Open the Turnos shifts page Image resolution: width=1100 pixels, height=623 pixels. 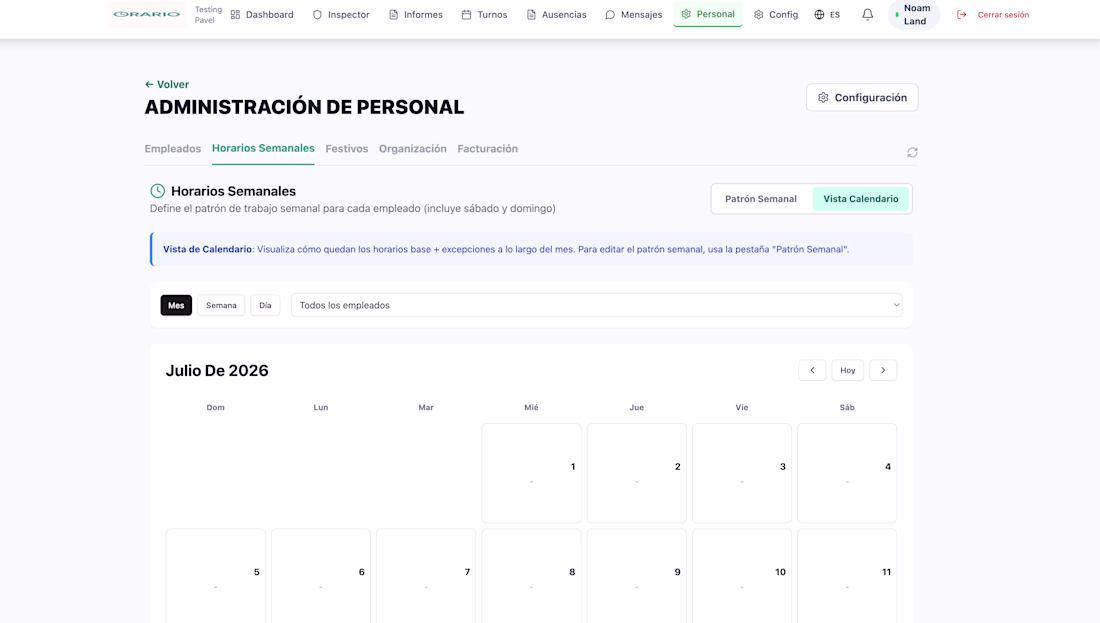[484, 15]
